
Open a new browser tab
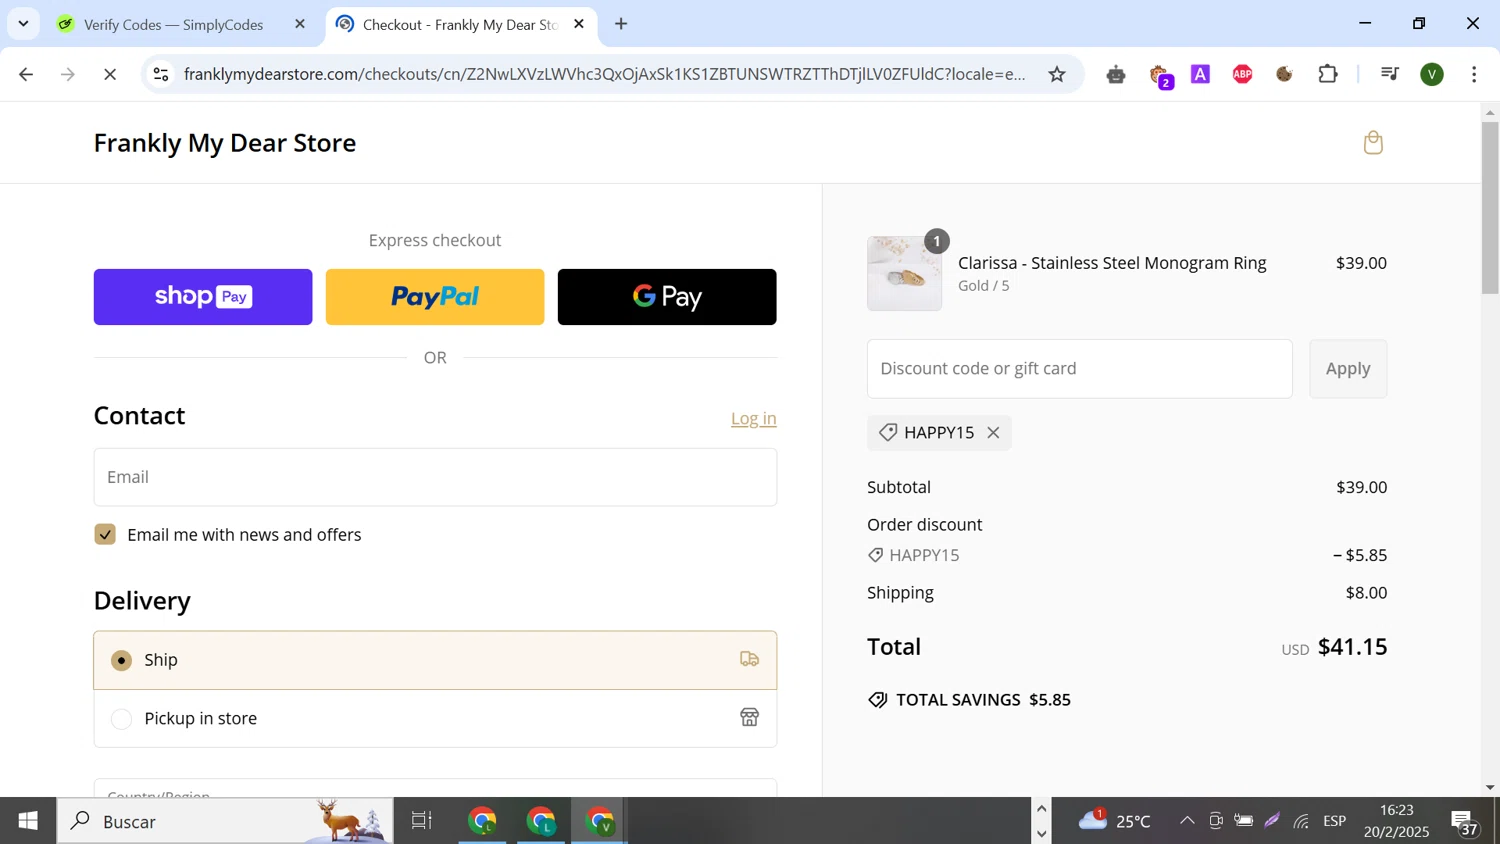pyautogui.click(x=621, y=24)
